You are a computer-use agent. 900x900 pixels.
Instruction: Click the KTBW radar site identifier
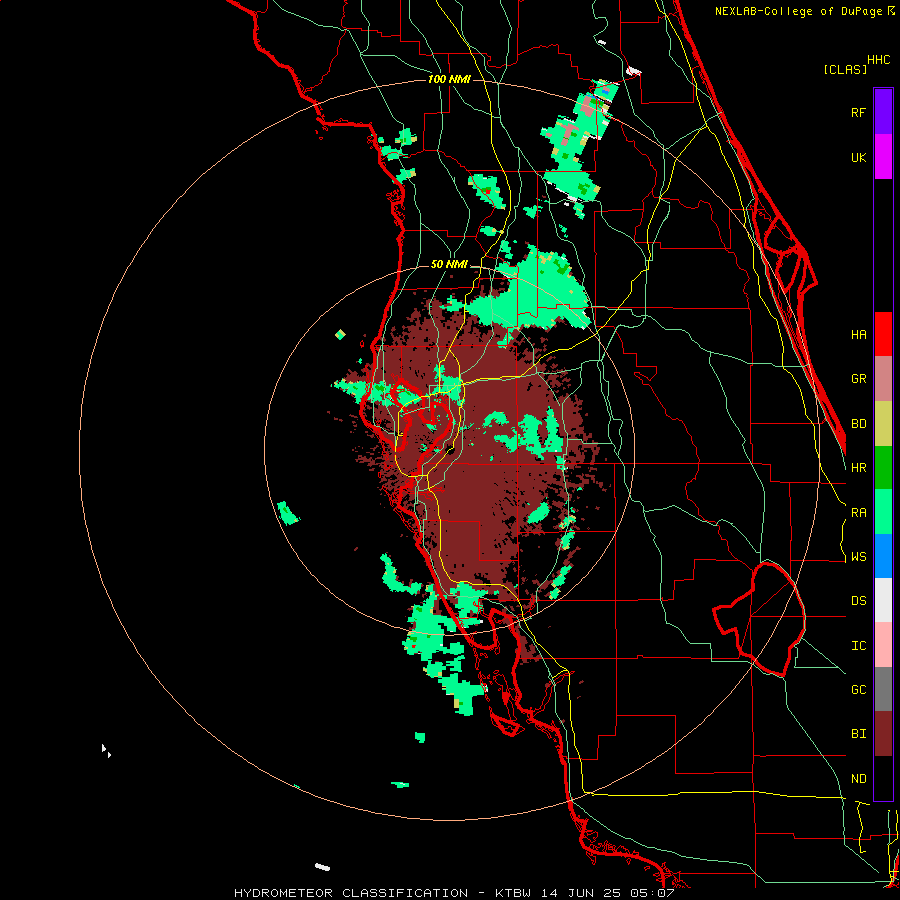coord(517,893)
